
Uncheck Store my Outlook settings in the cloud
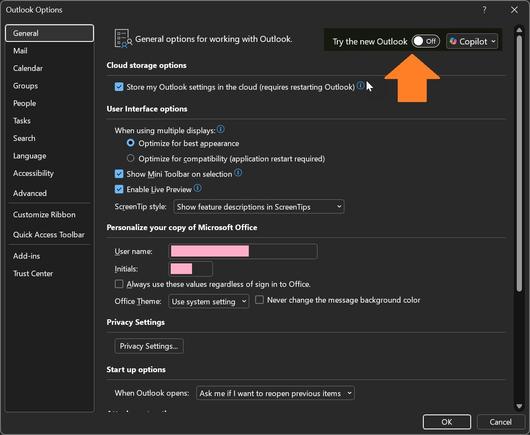click(119, 87)
